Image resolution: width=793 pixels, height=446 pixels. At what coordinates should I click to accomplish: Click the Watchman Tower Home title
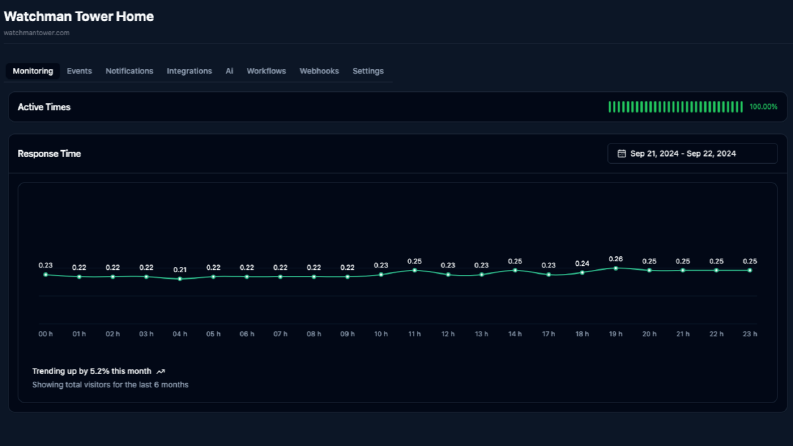[78, 16]
